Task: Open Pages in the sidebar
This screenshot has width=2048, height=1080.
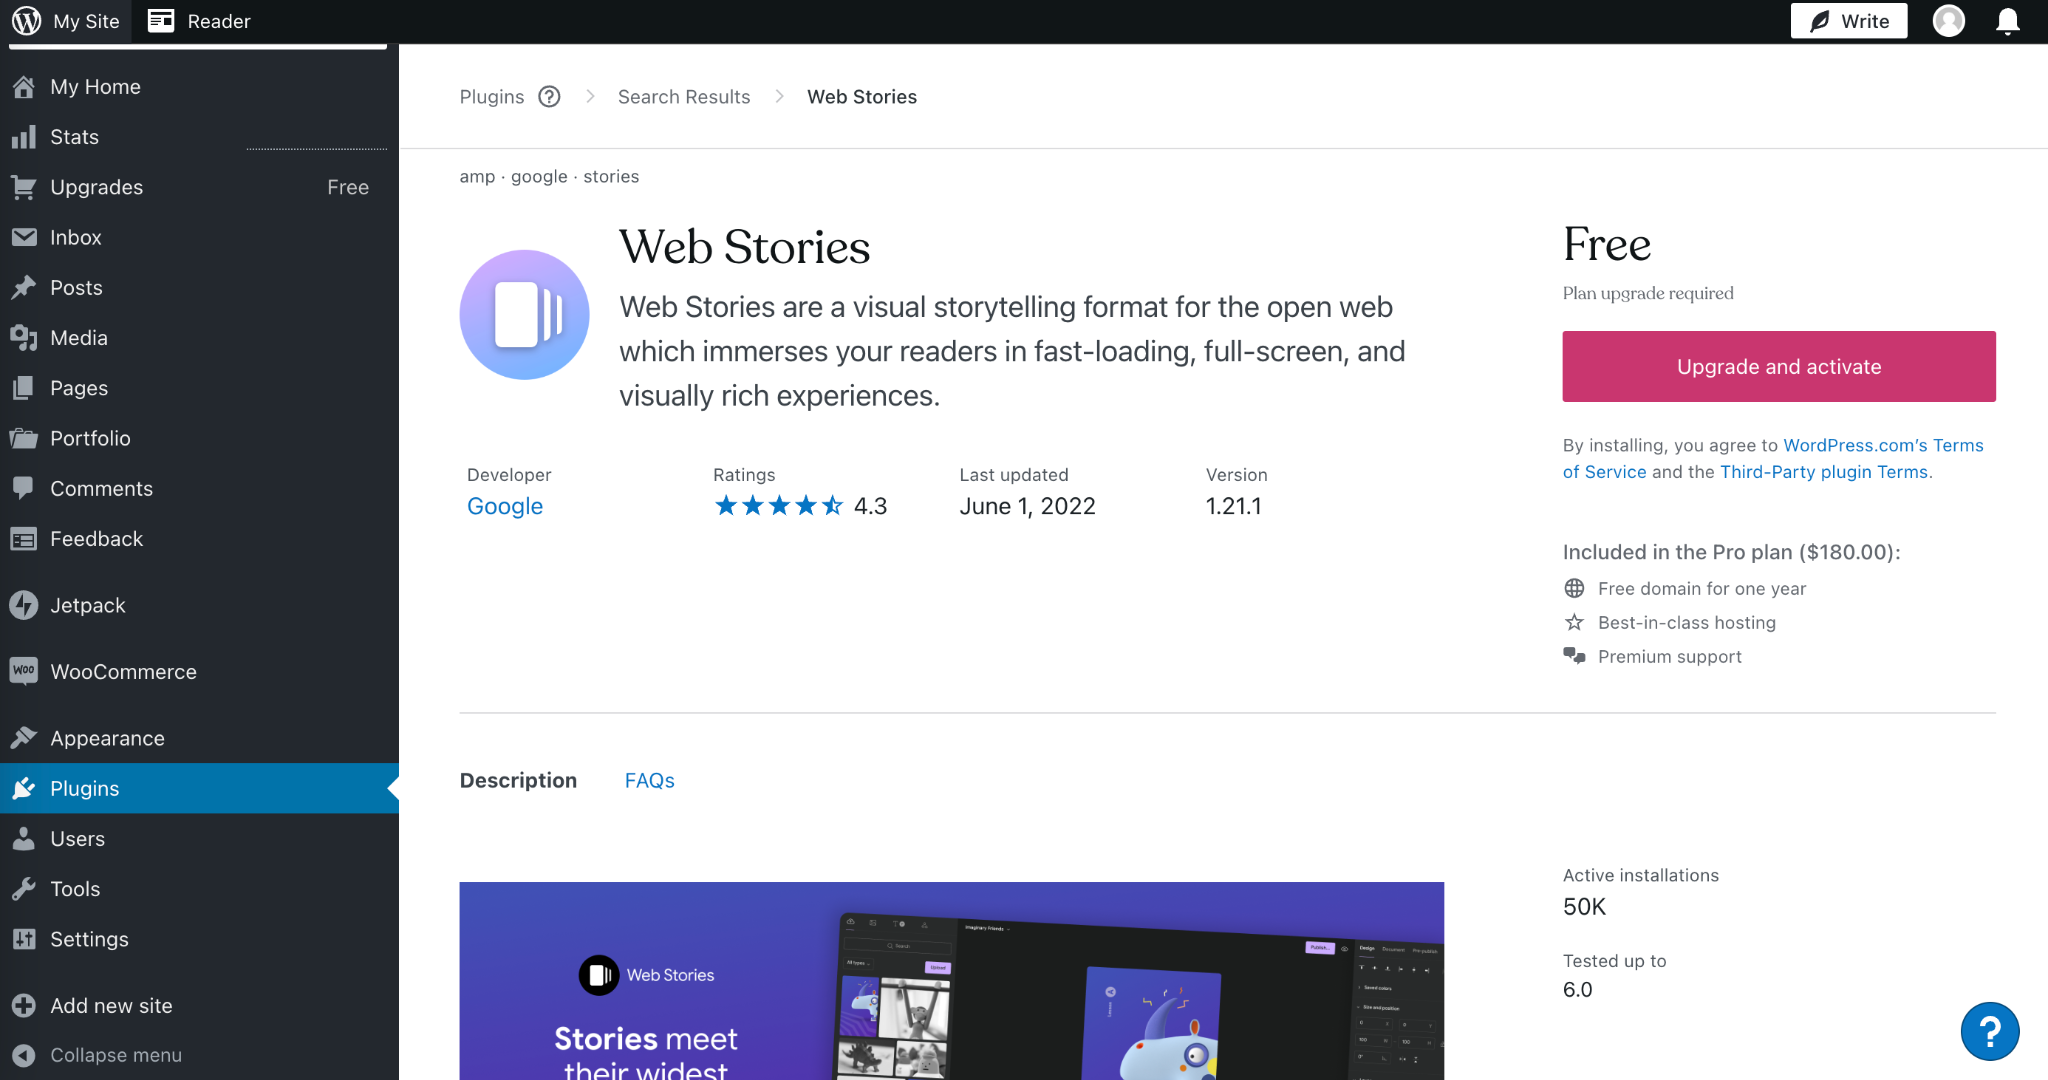Action: click(x=199, y=388)
